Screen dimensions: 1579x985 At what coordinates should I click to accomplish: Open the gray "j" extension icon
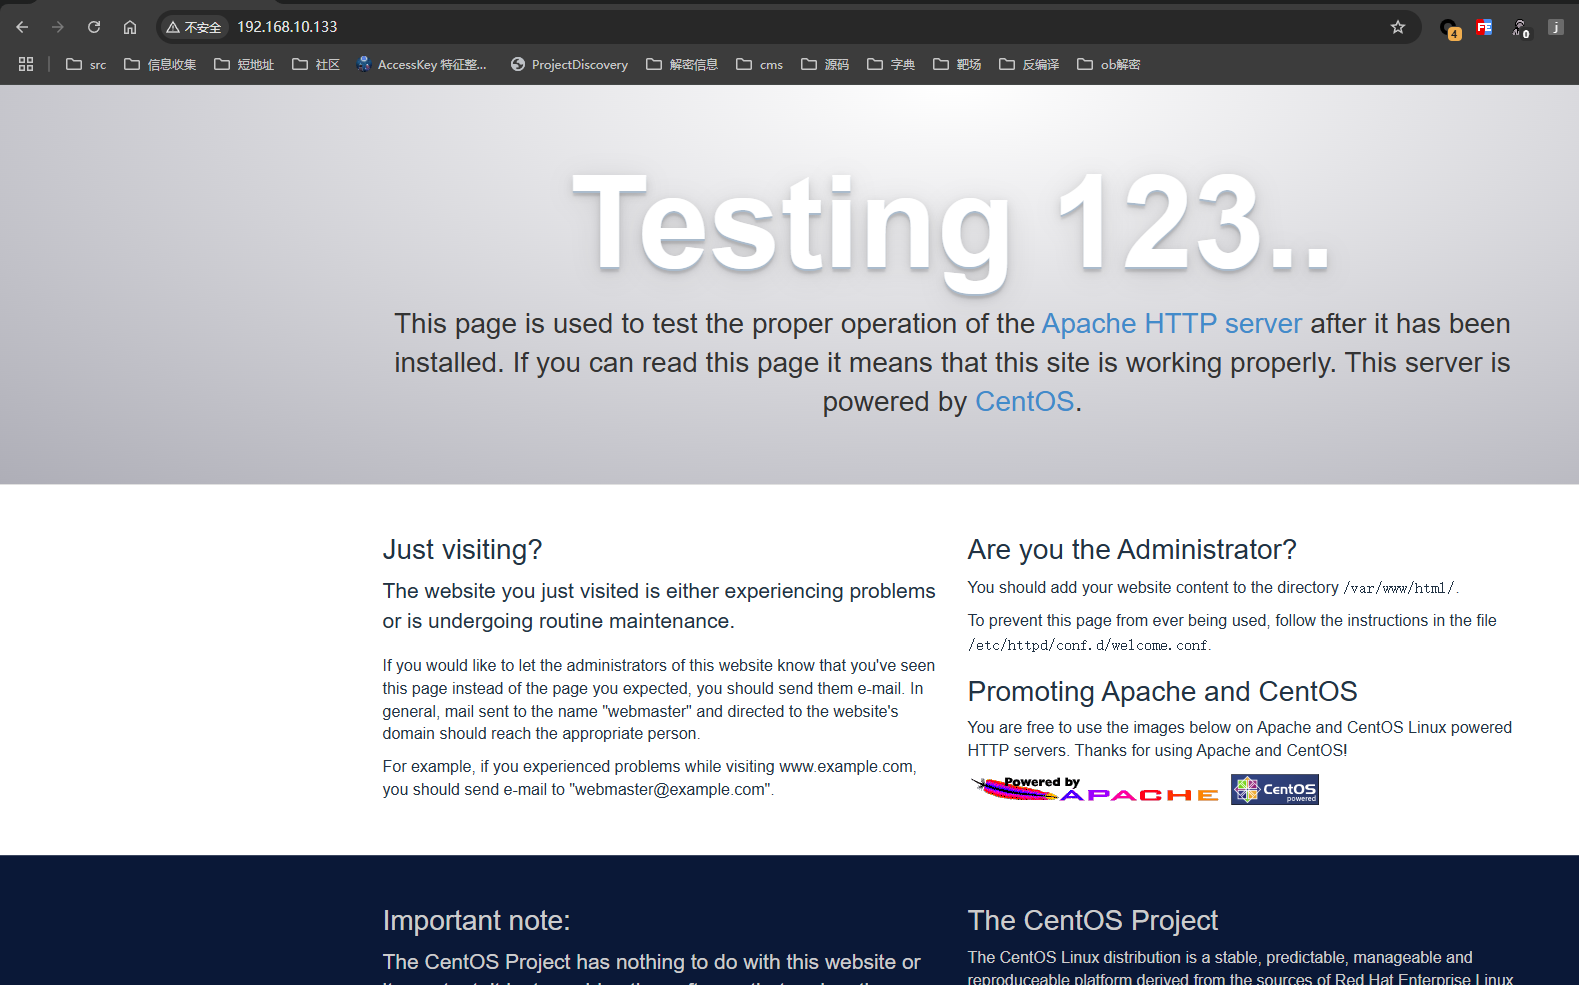click(1555, 27)
